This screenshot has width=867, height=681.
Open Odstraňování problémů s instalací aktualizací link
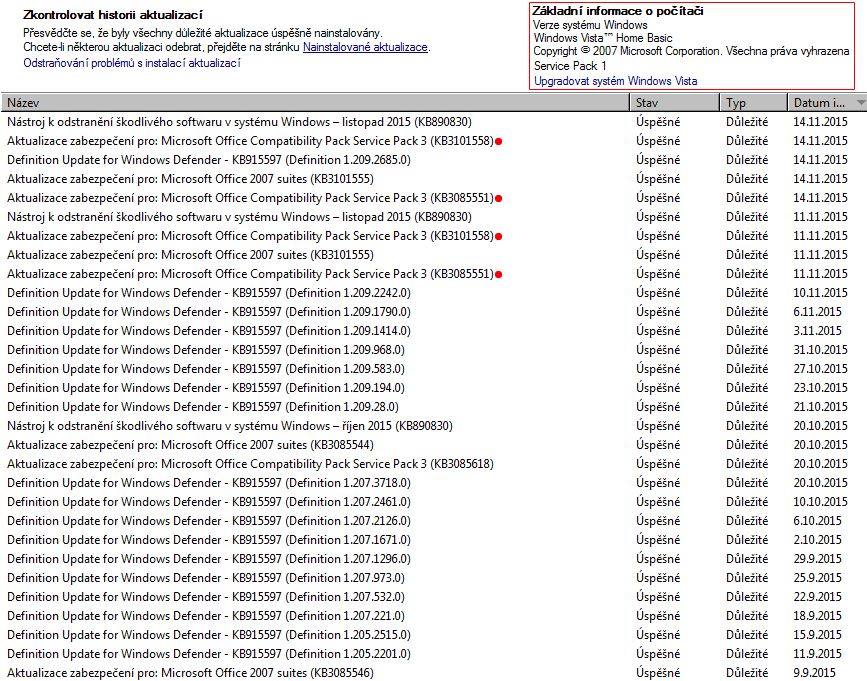click(x=132, y=63)
